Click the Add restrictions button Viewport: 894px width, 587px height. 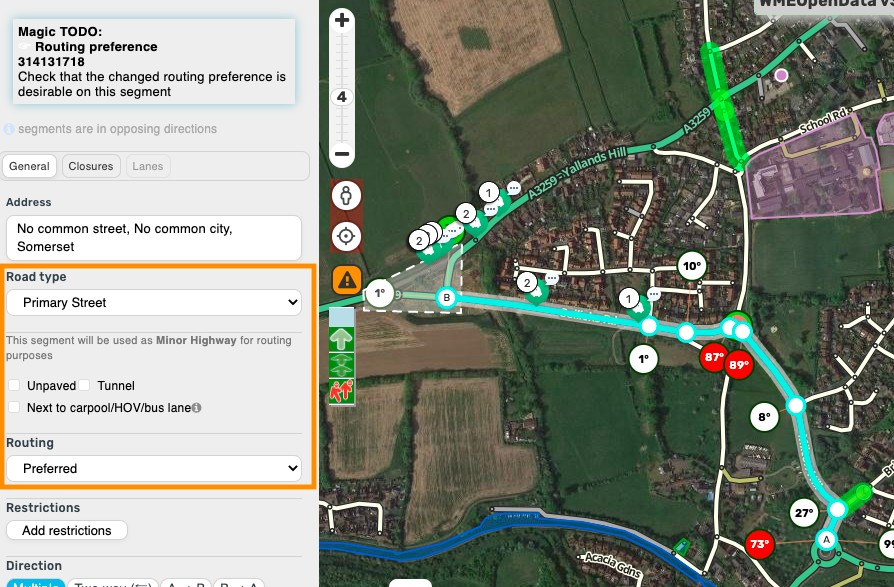pos(67,531)
